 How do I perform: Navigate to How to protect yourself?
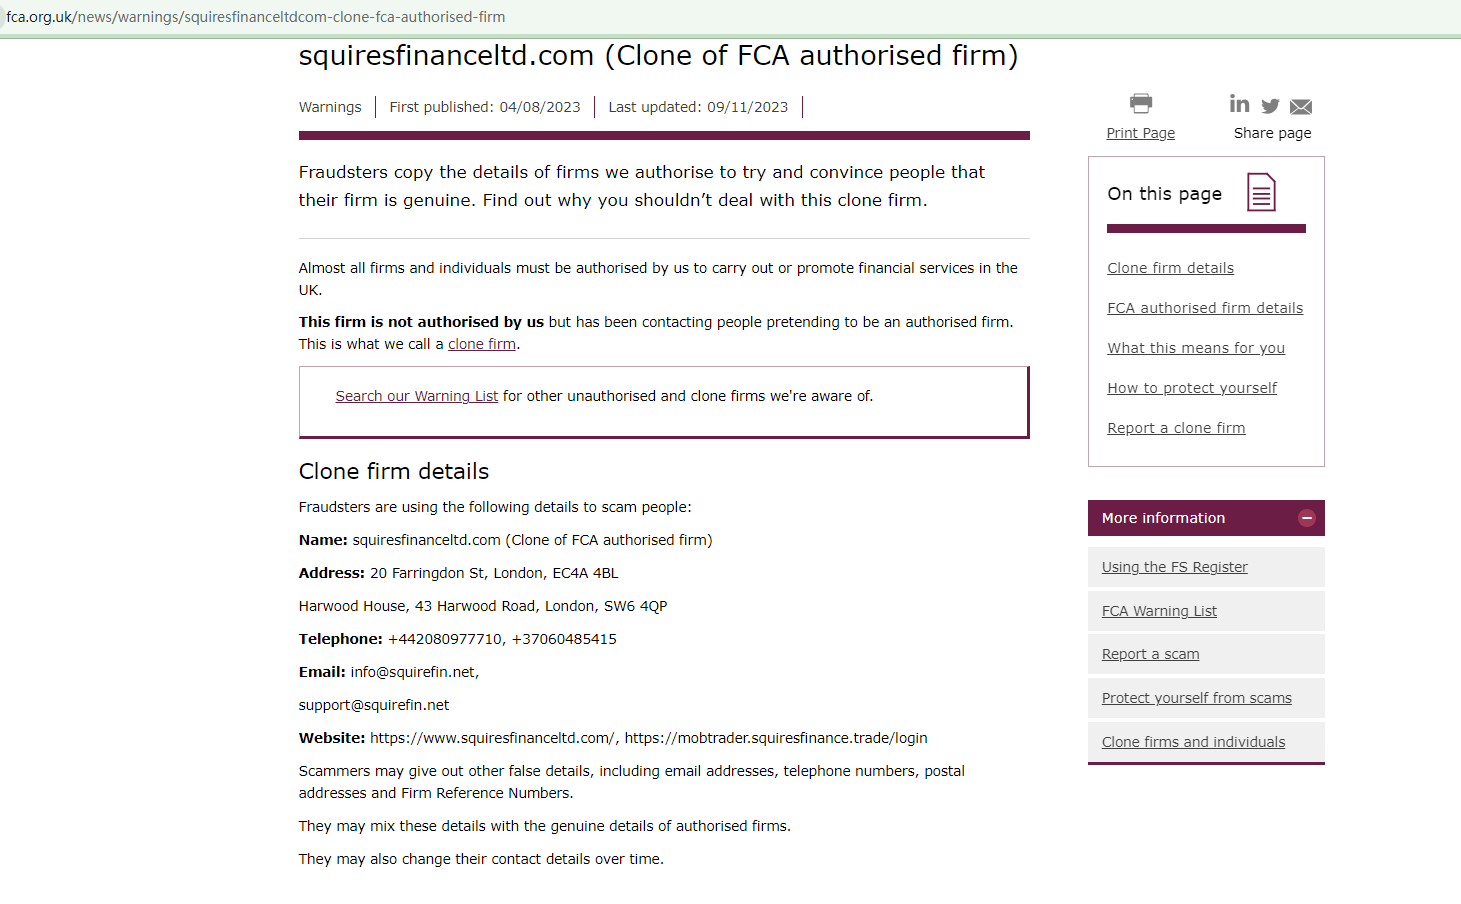(x=1192, y=388)
